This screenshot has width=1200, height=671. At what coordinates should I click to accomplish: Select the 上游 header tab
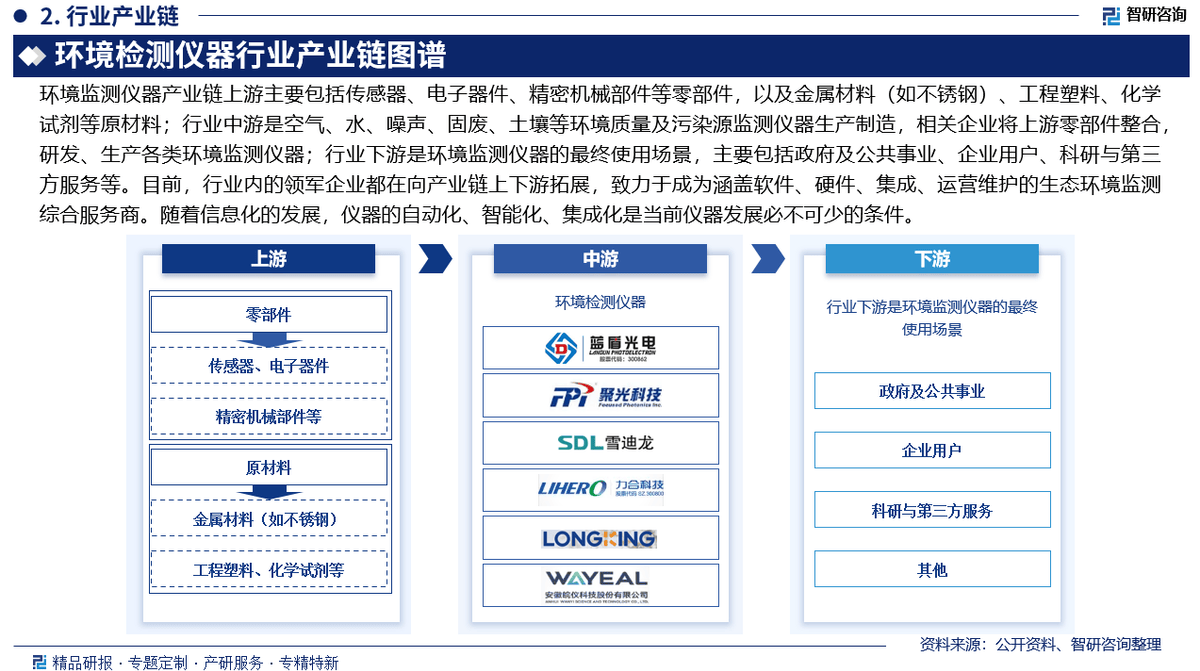point(268,259)
